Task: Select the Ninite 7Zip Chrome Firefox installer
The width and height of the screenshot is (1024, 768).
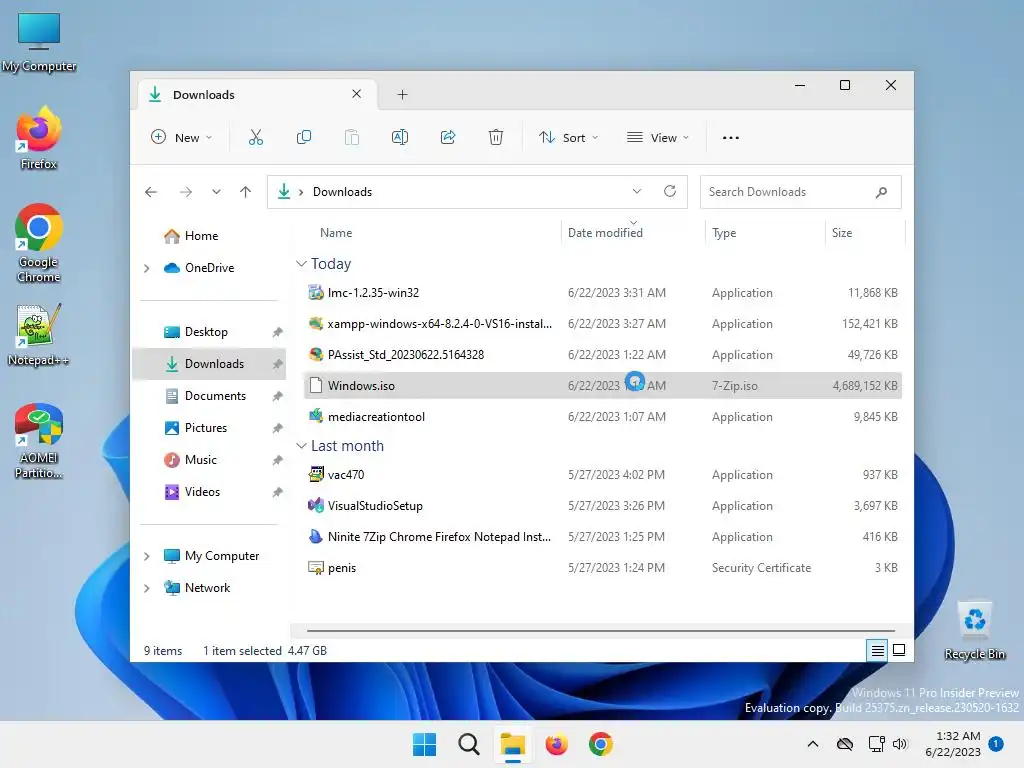Action: (603, 537)
